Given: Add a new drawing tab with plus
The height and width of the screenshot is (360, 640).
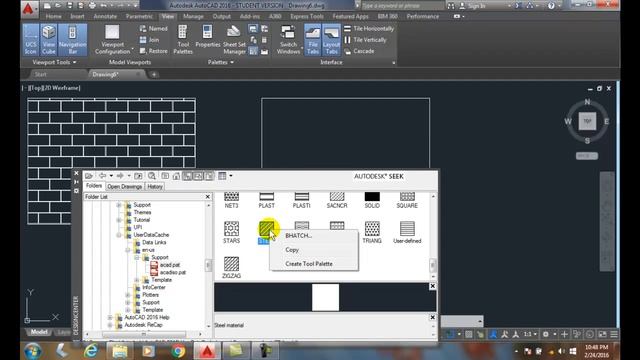Looking at the screenshot, I should click(x=154, y=74).
